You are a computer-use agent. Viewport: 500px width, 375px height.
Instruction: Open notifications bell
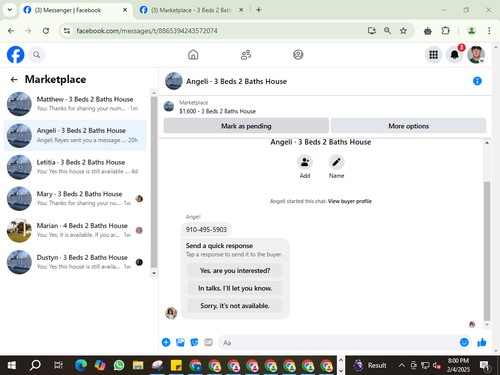click(454, 55)
